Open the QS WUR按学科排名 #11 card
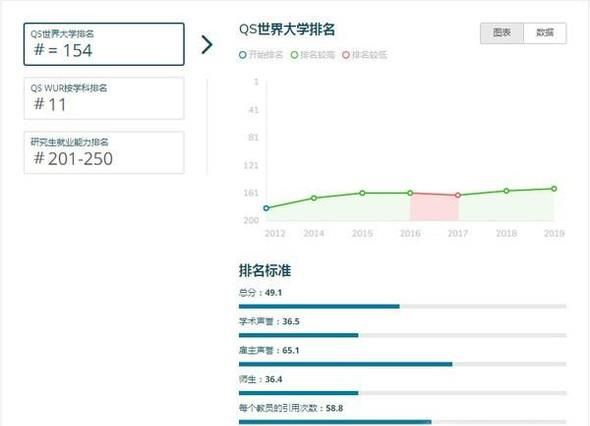 [104, 99]
